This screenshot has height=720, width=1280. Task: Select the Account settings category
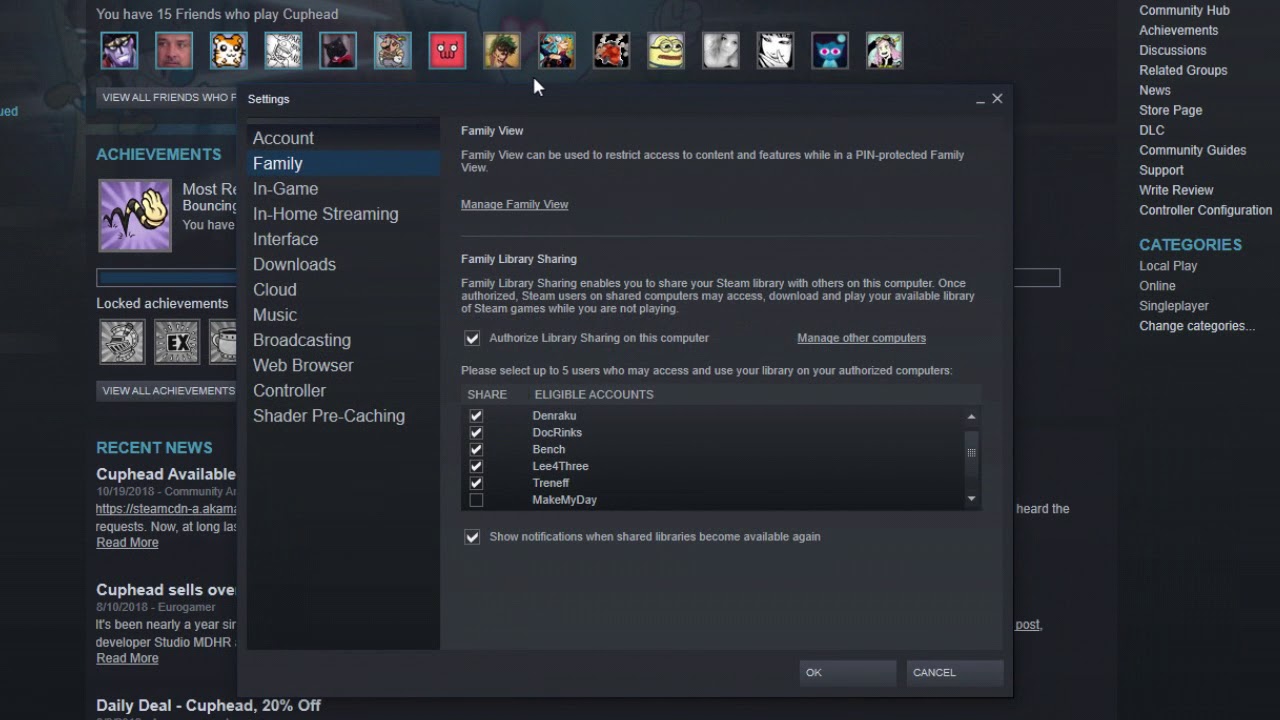click(x=343, y=138)
